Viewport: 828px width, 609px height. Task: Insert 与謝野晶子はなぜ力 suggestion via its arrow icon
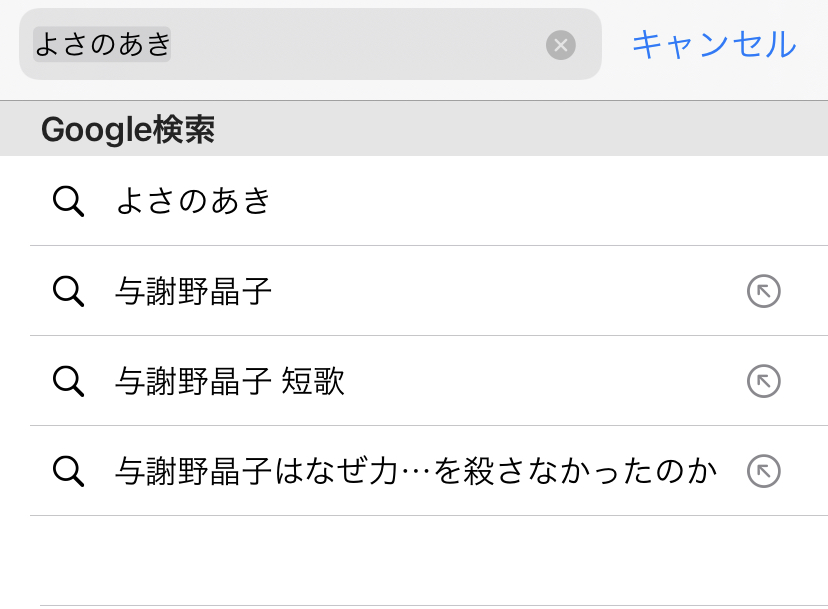coord(763,471)
